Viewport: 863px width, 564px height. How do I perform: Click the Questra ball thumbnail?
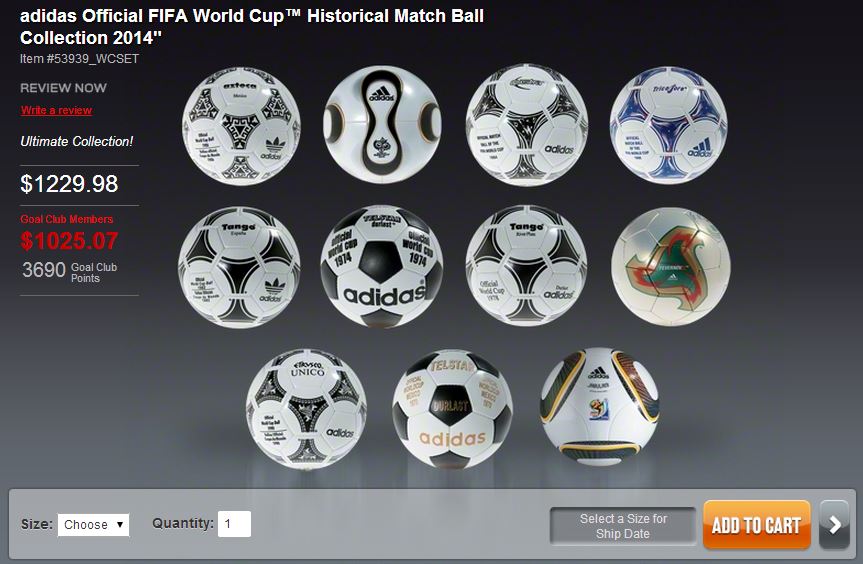[527, 125]
